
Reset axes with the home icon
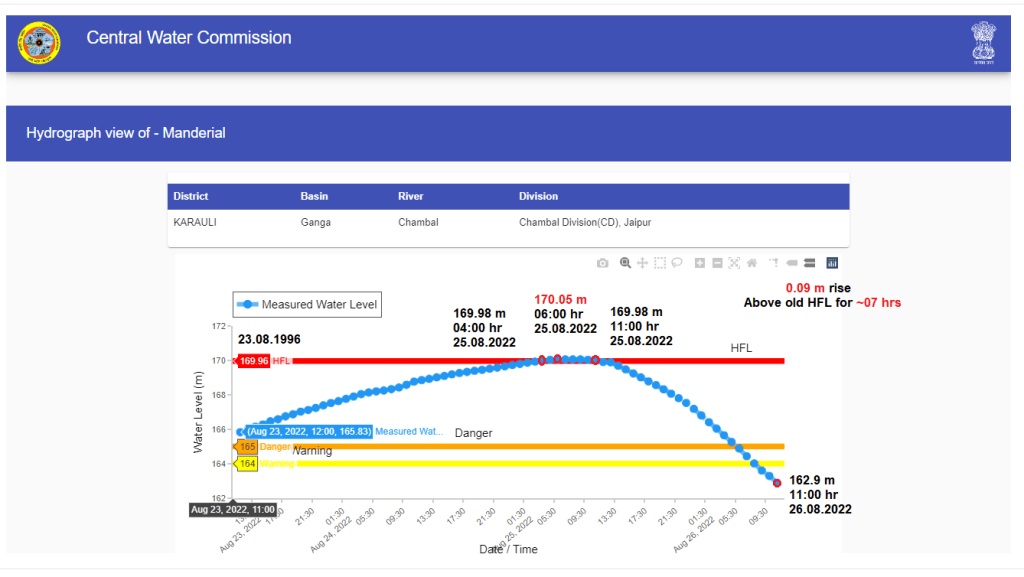pos(752,263)
